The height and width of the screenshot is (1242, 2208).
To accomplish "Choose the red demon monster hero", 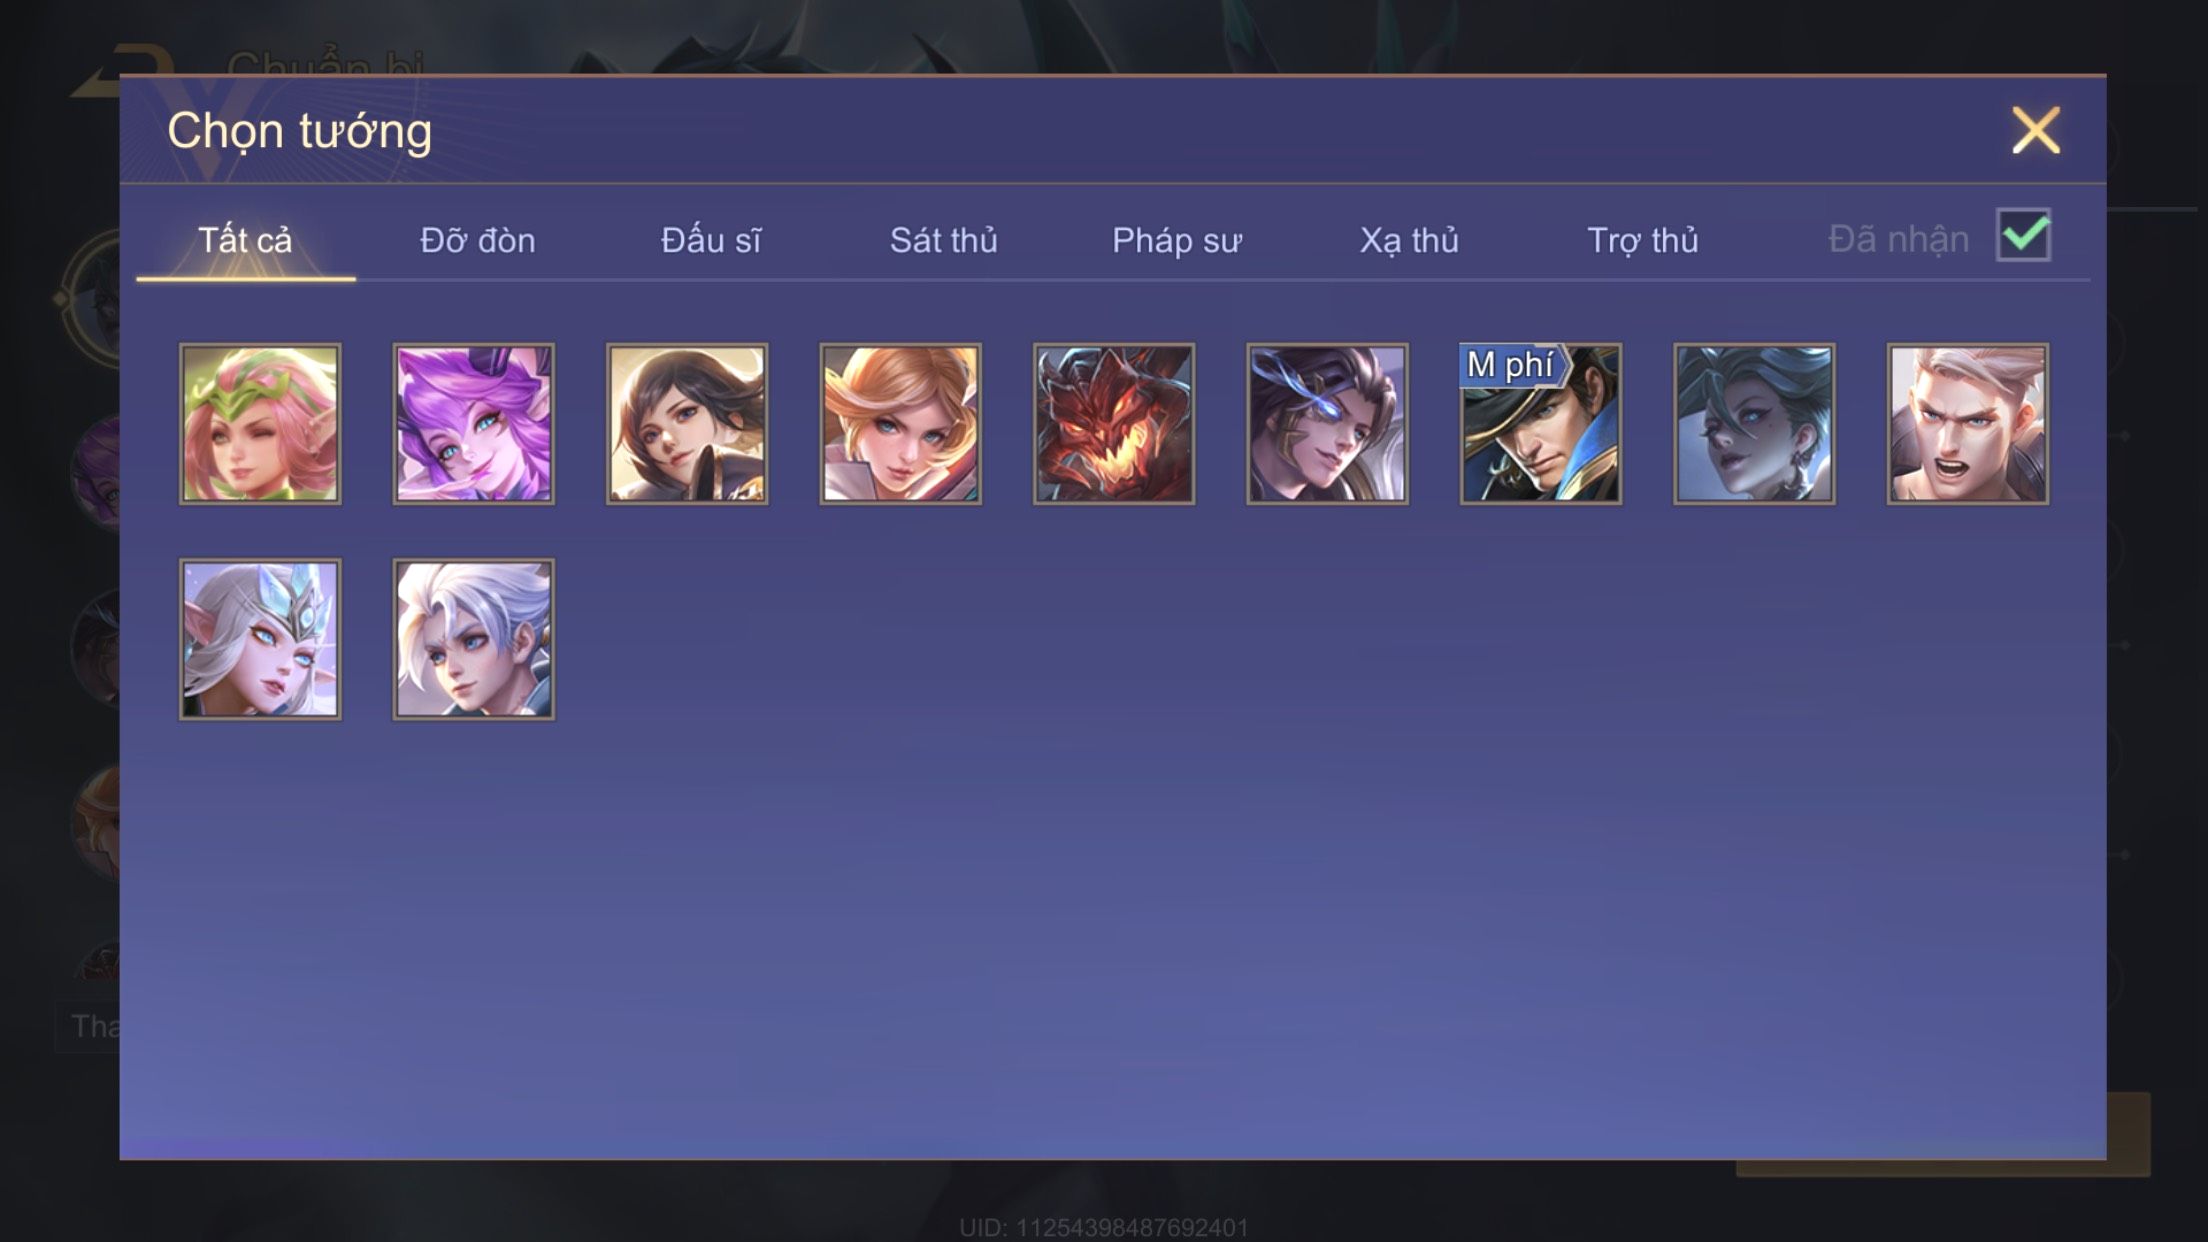I will coord(1114,424).
